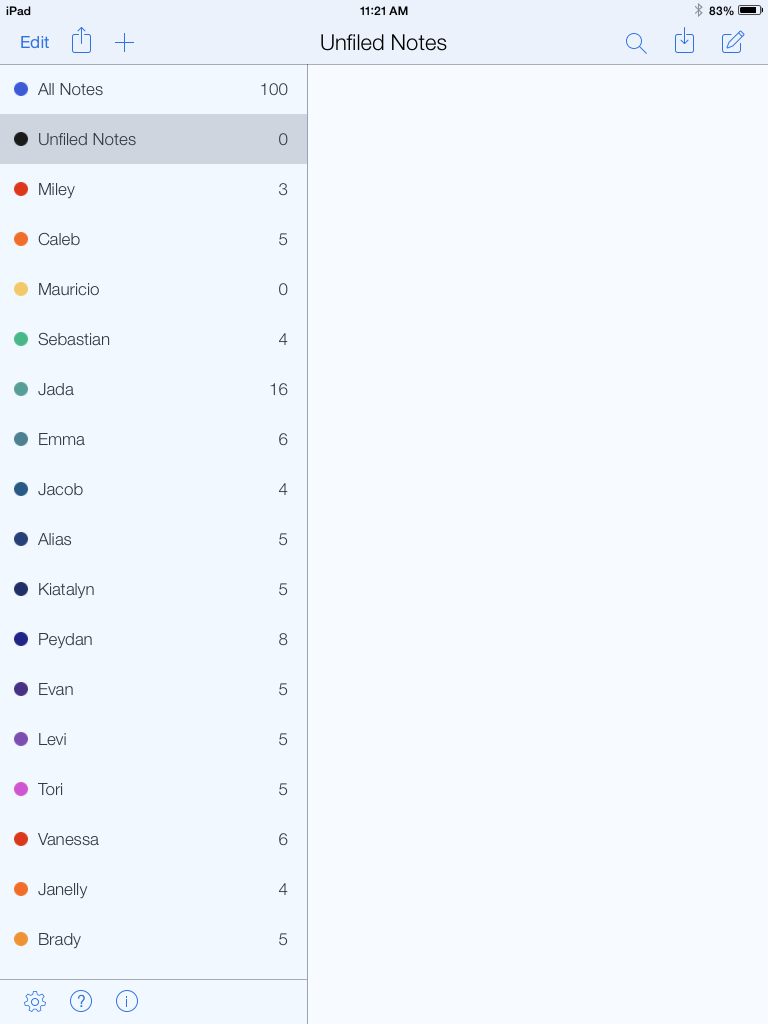This screenshot has height=1024, width=768.
Task: Tap the pink Tori color dot
Action: tap(21, 789)
